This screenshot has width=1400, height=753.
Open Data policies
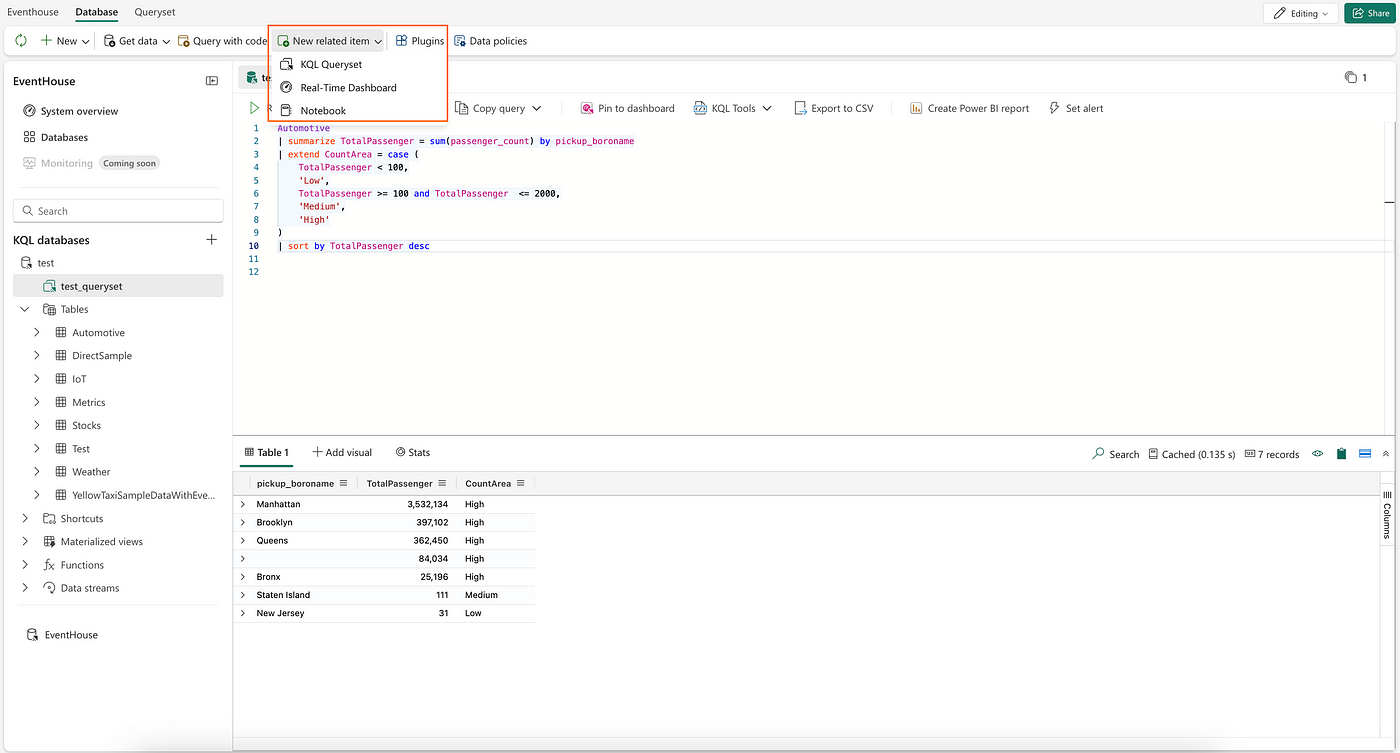click(x=490, y=41)
